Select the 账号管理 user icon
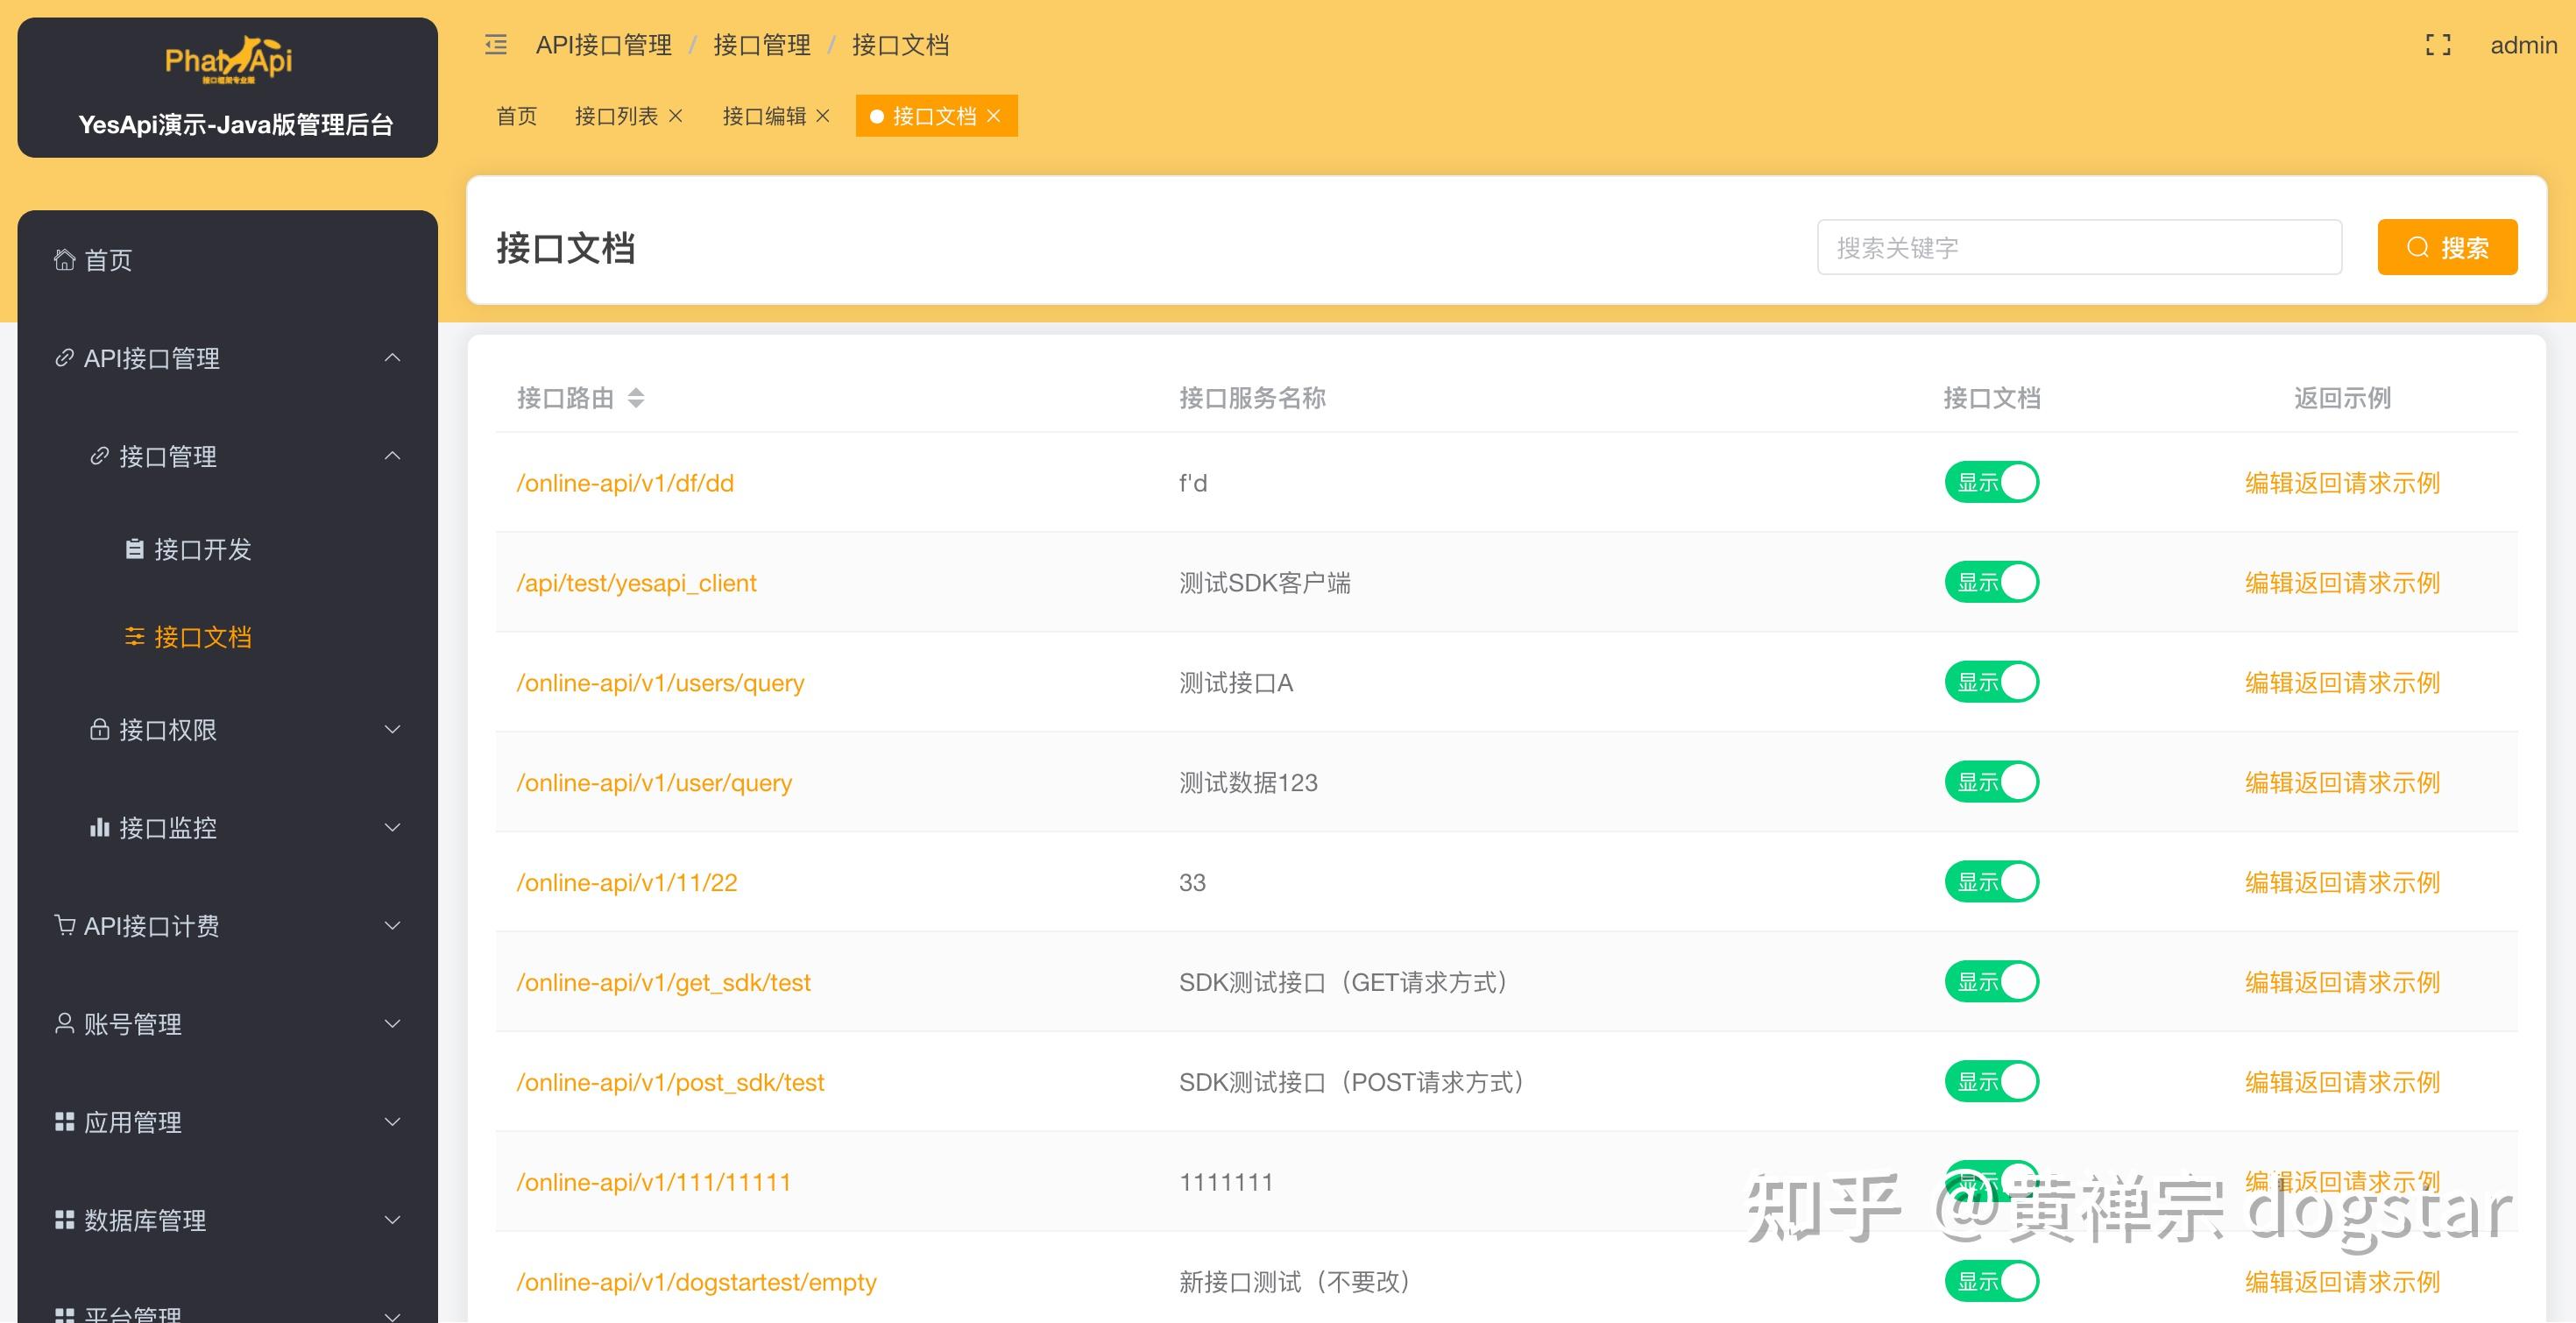This screenshot has height=1323, width=2576. point(64,1023)
